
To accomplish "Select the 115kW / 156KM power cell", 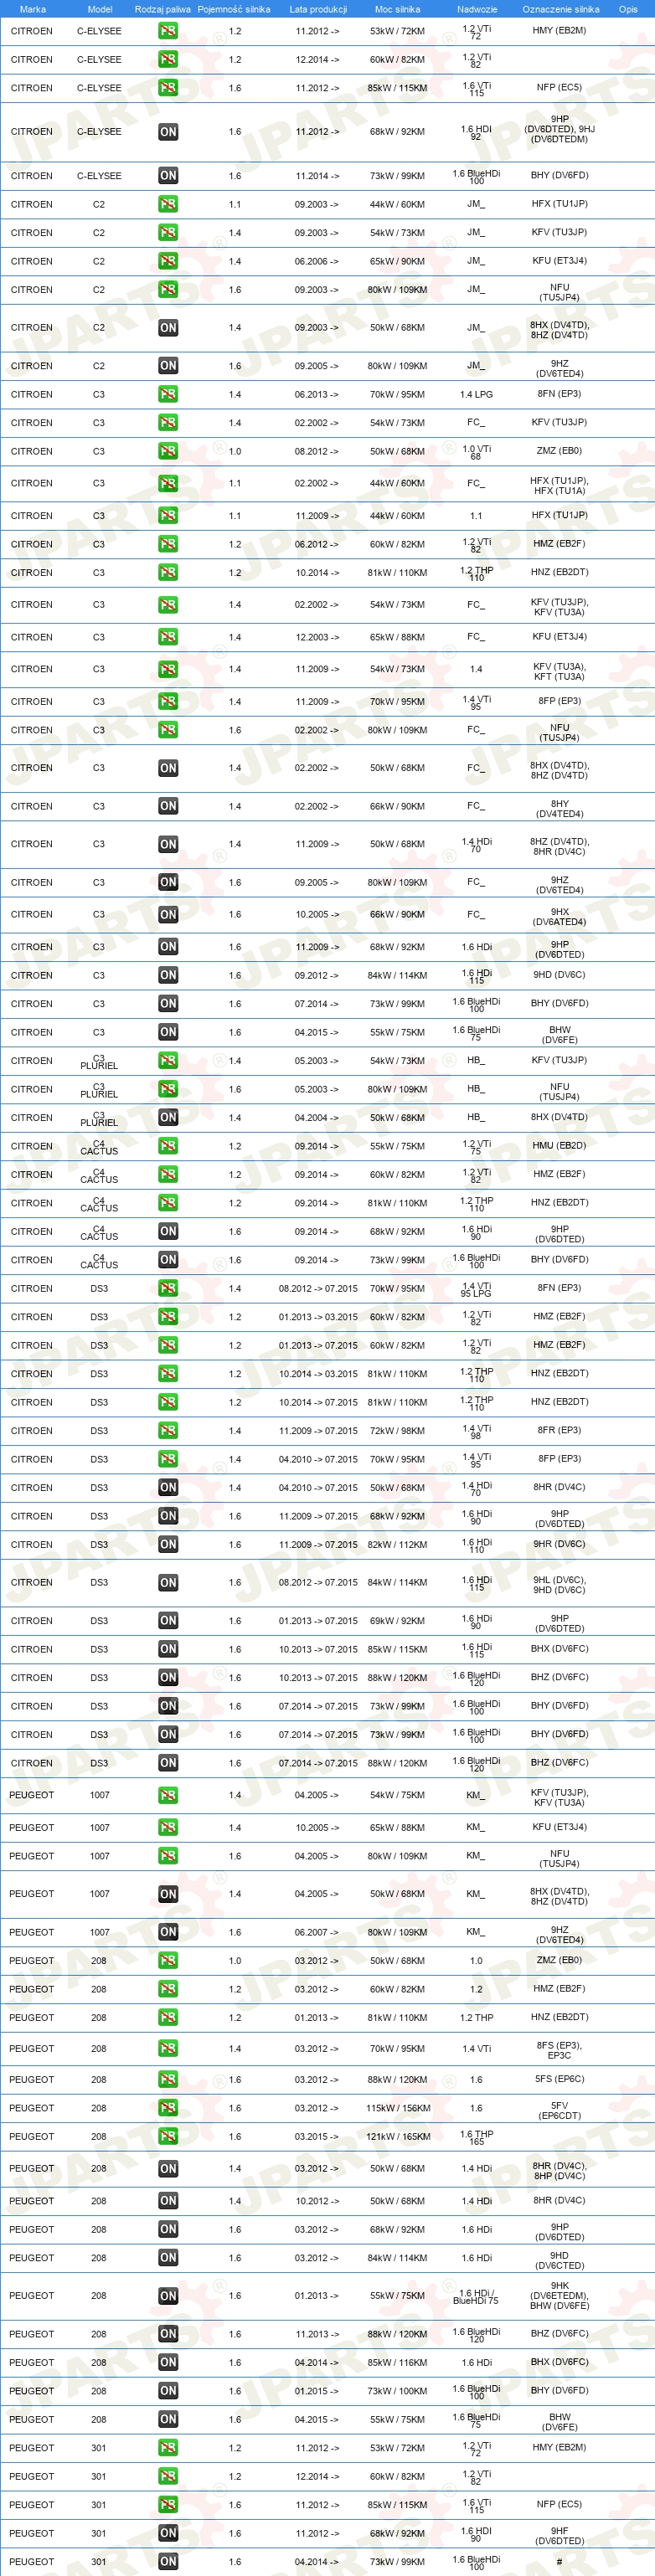I will (398, 2108).
